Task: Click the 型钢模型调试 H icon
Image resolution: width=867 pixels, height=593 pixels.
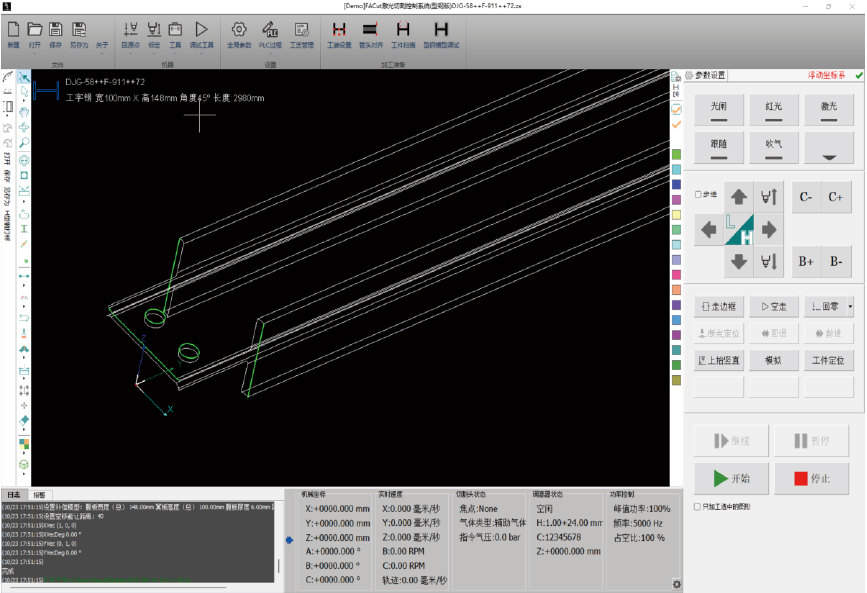Action: (x=441, y=29)
